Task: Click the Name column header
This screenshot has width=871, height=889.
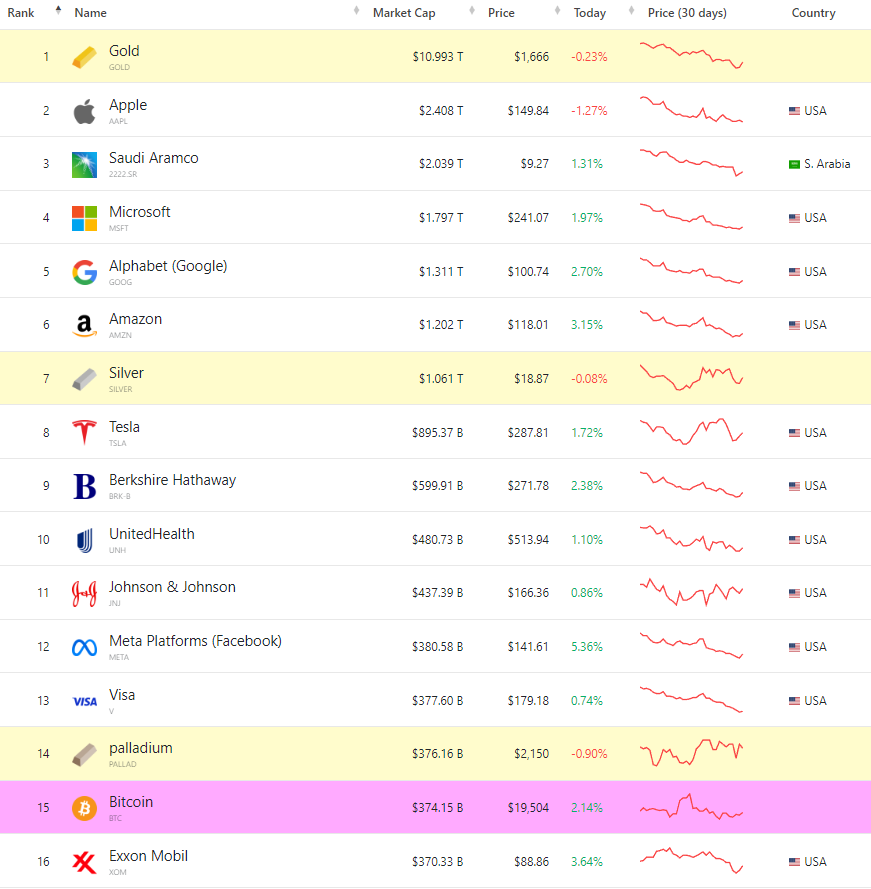Action: [90, 12]
